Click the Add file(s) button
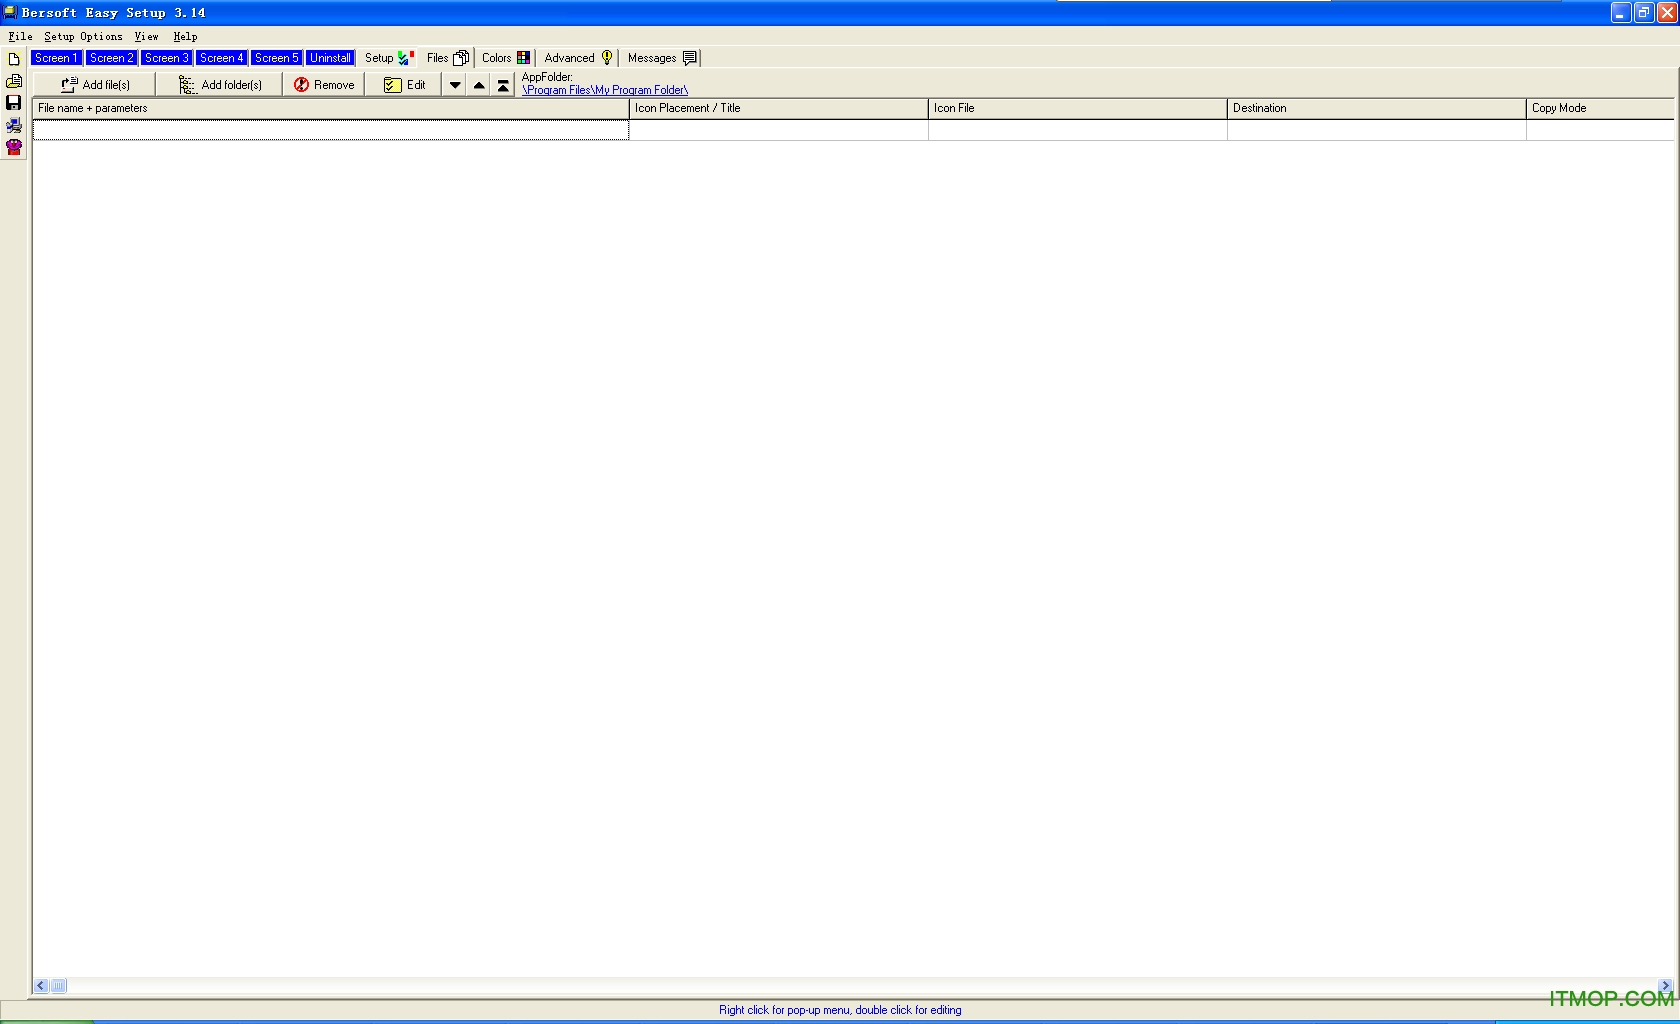Image resolution: width=1680 pixels, height=1024 pixels. pyautogui.click(x=95, y=85)
